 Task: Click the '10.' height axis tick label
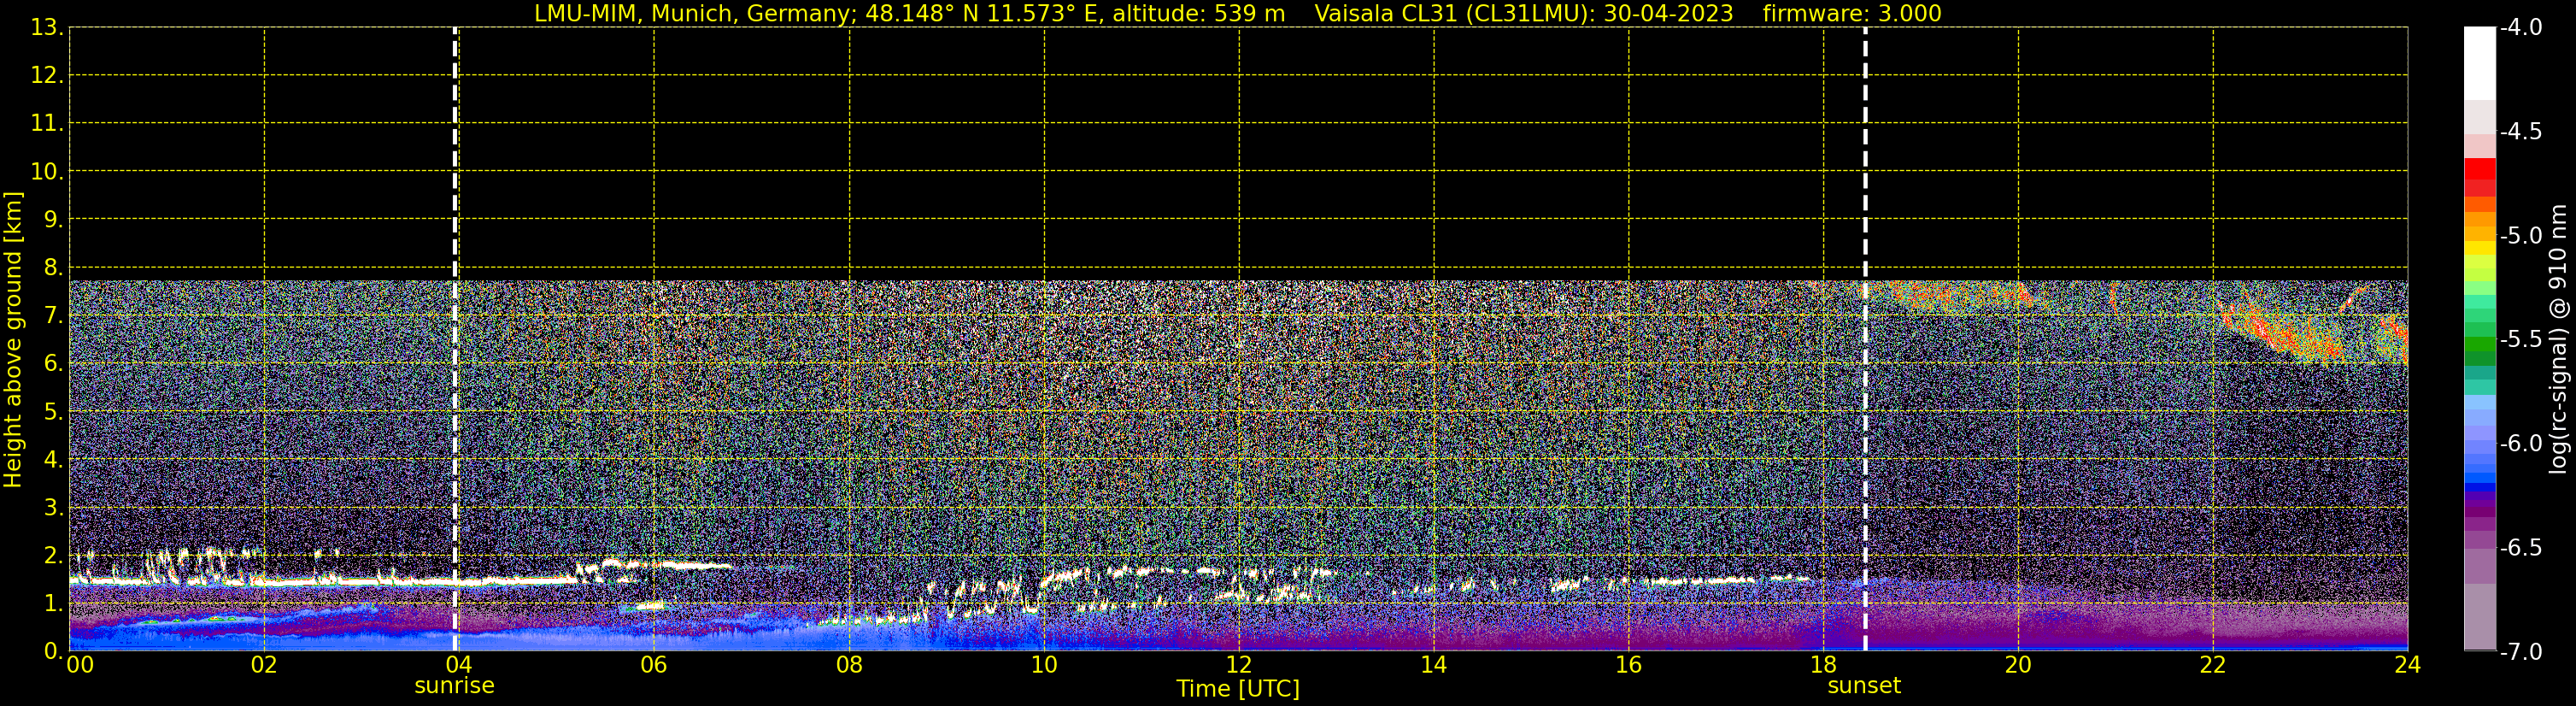coord(47,172)
